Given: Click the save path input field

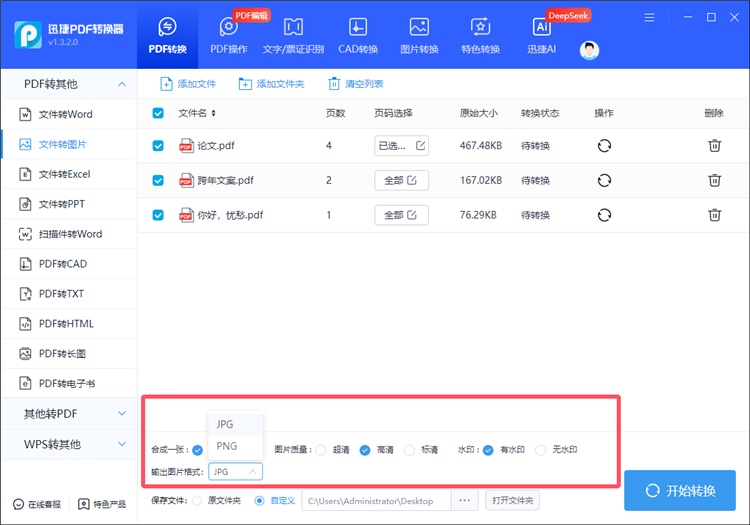Looking at the screenshot, I should (x=376, y=501).
